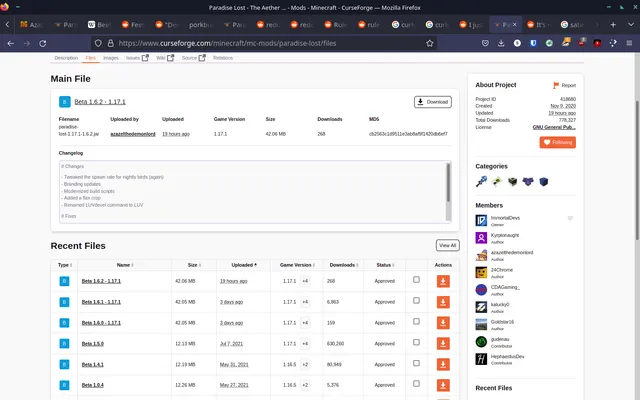This screenshot has height=400, width=640.
Task: Open Beta 1.5.0 file name link
Action: (93, 344)
